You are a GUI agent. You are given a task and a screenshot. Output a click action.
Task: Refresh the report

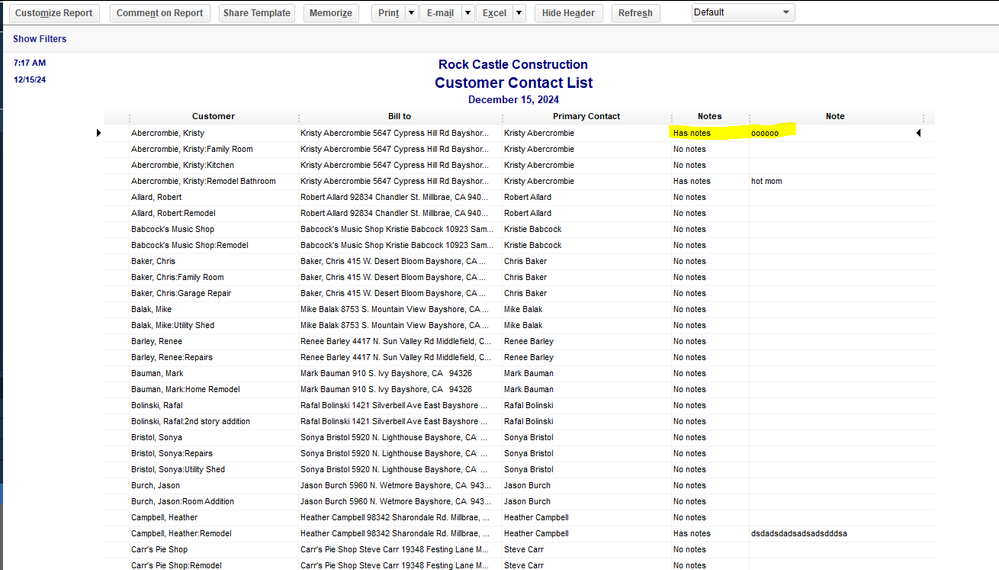pyautogui.click(x=635, y=13)
